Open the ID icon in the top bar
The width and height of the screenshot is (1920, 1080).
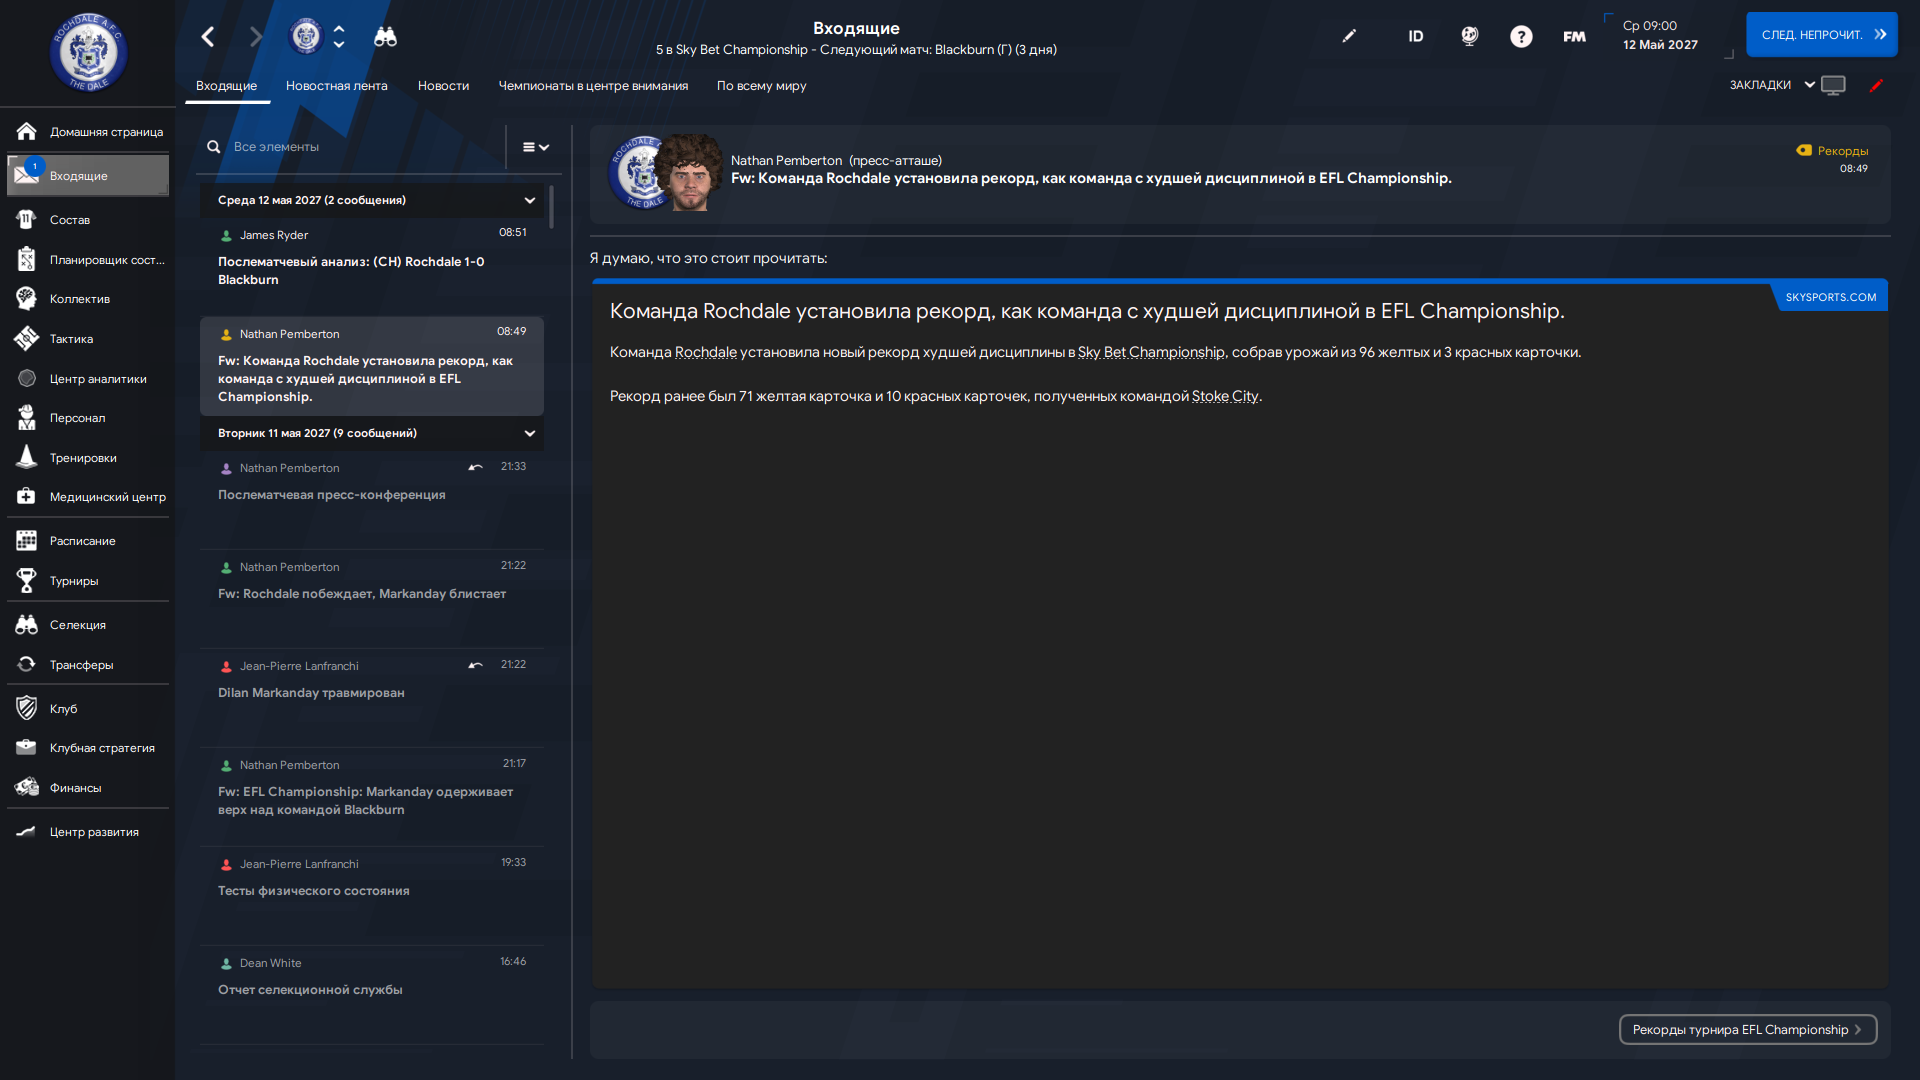point(1416,37)
